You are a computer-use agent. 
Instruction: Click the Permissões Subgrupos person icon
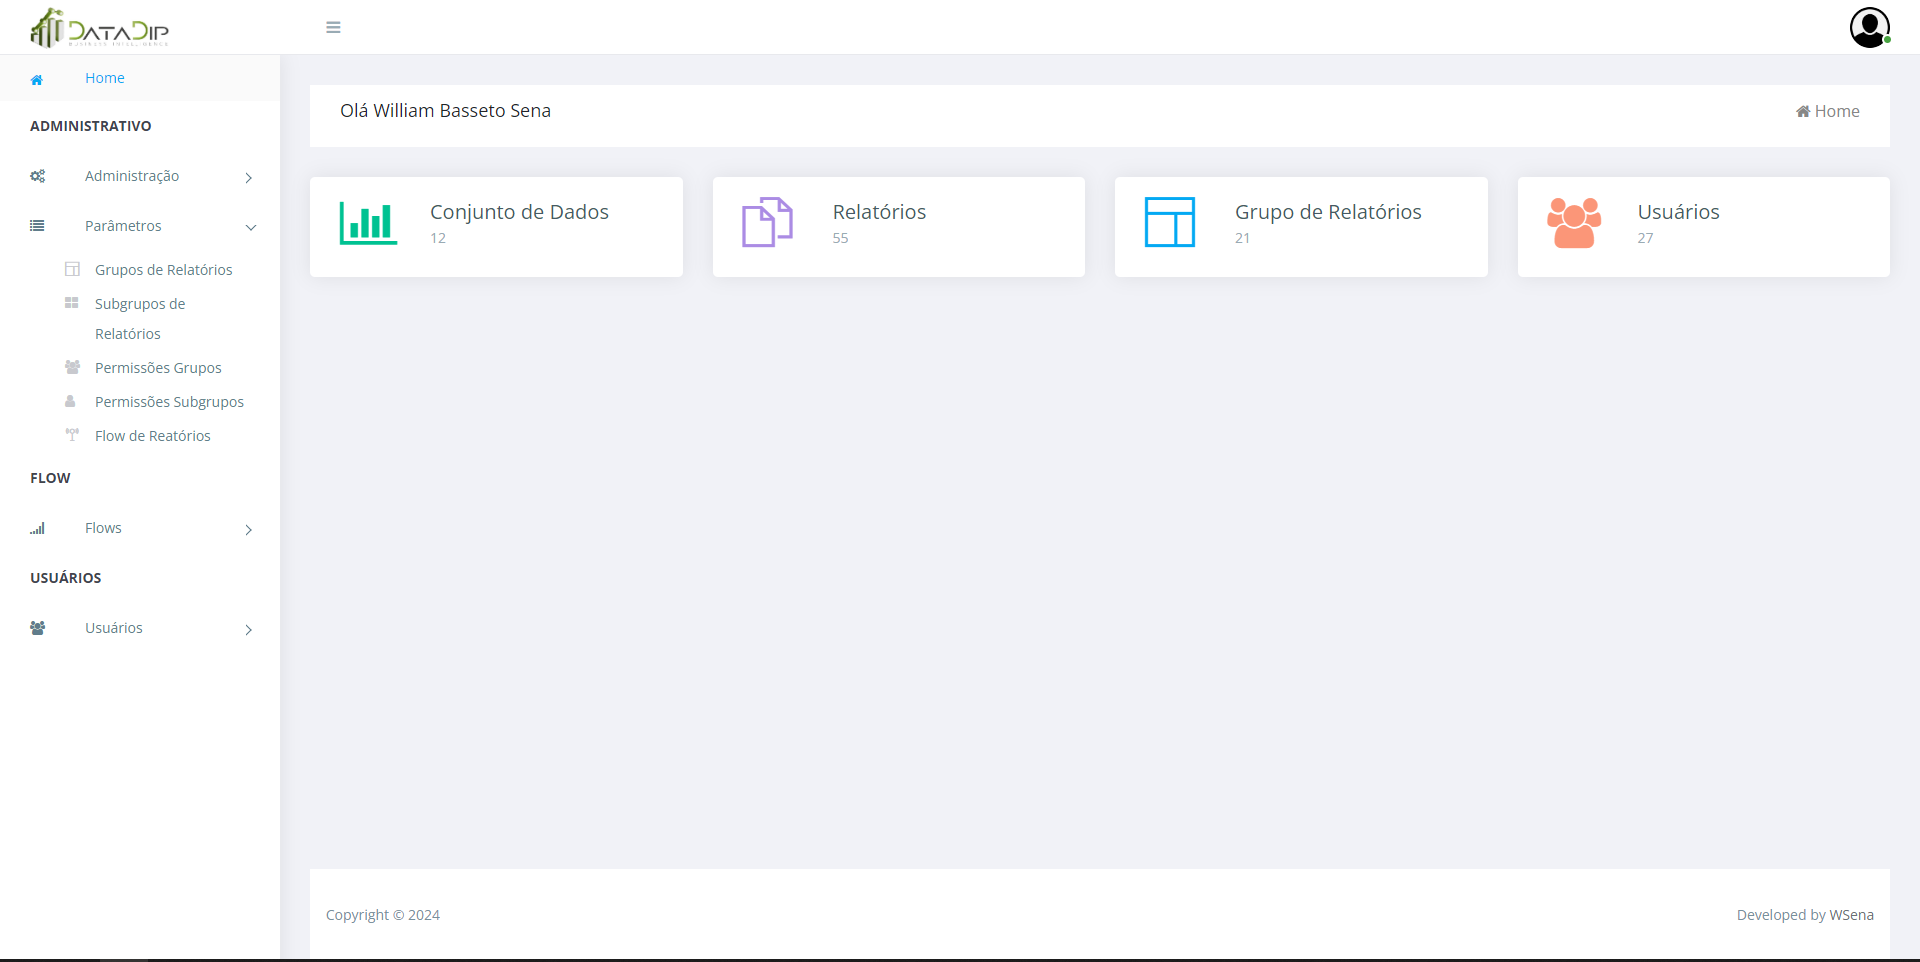point(70,401)
